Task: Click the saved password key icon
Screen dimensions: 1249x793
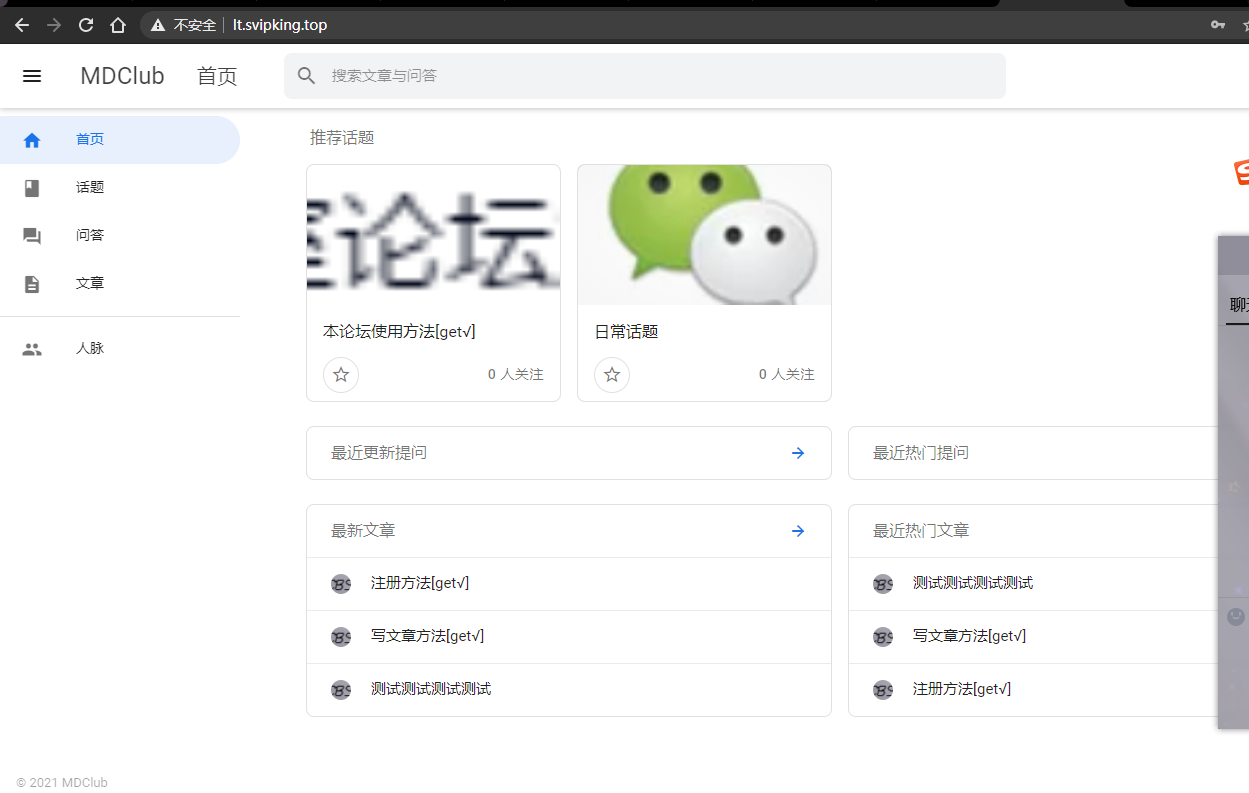Action: click(1218, 25)
